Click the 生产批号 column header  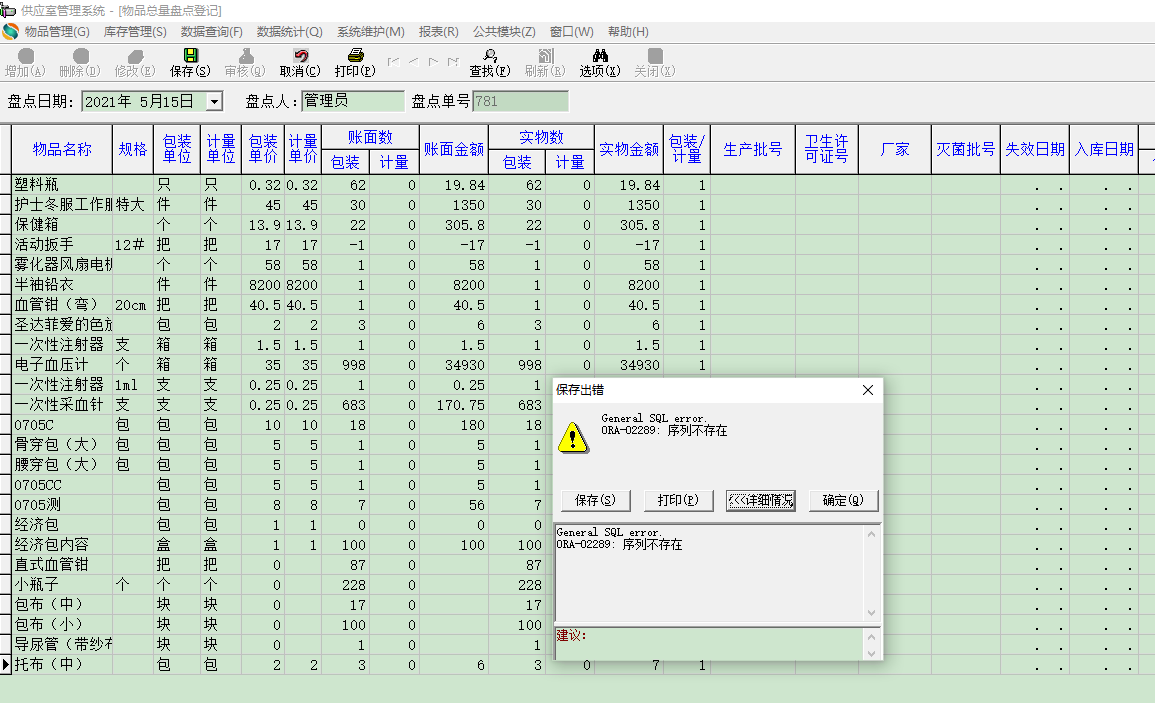(753, 149)
